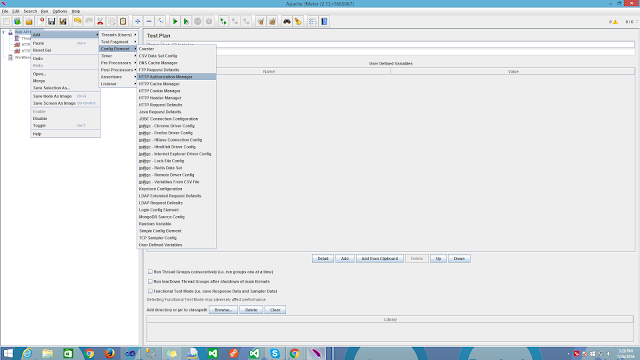This screenshot has width=640, height=360.
Task: Click the Detail button below variables table
Action: (x=323, y=258)
